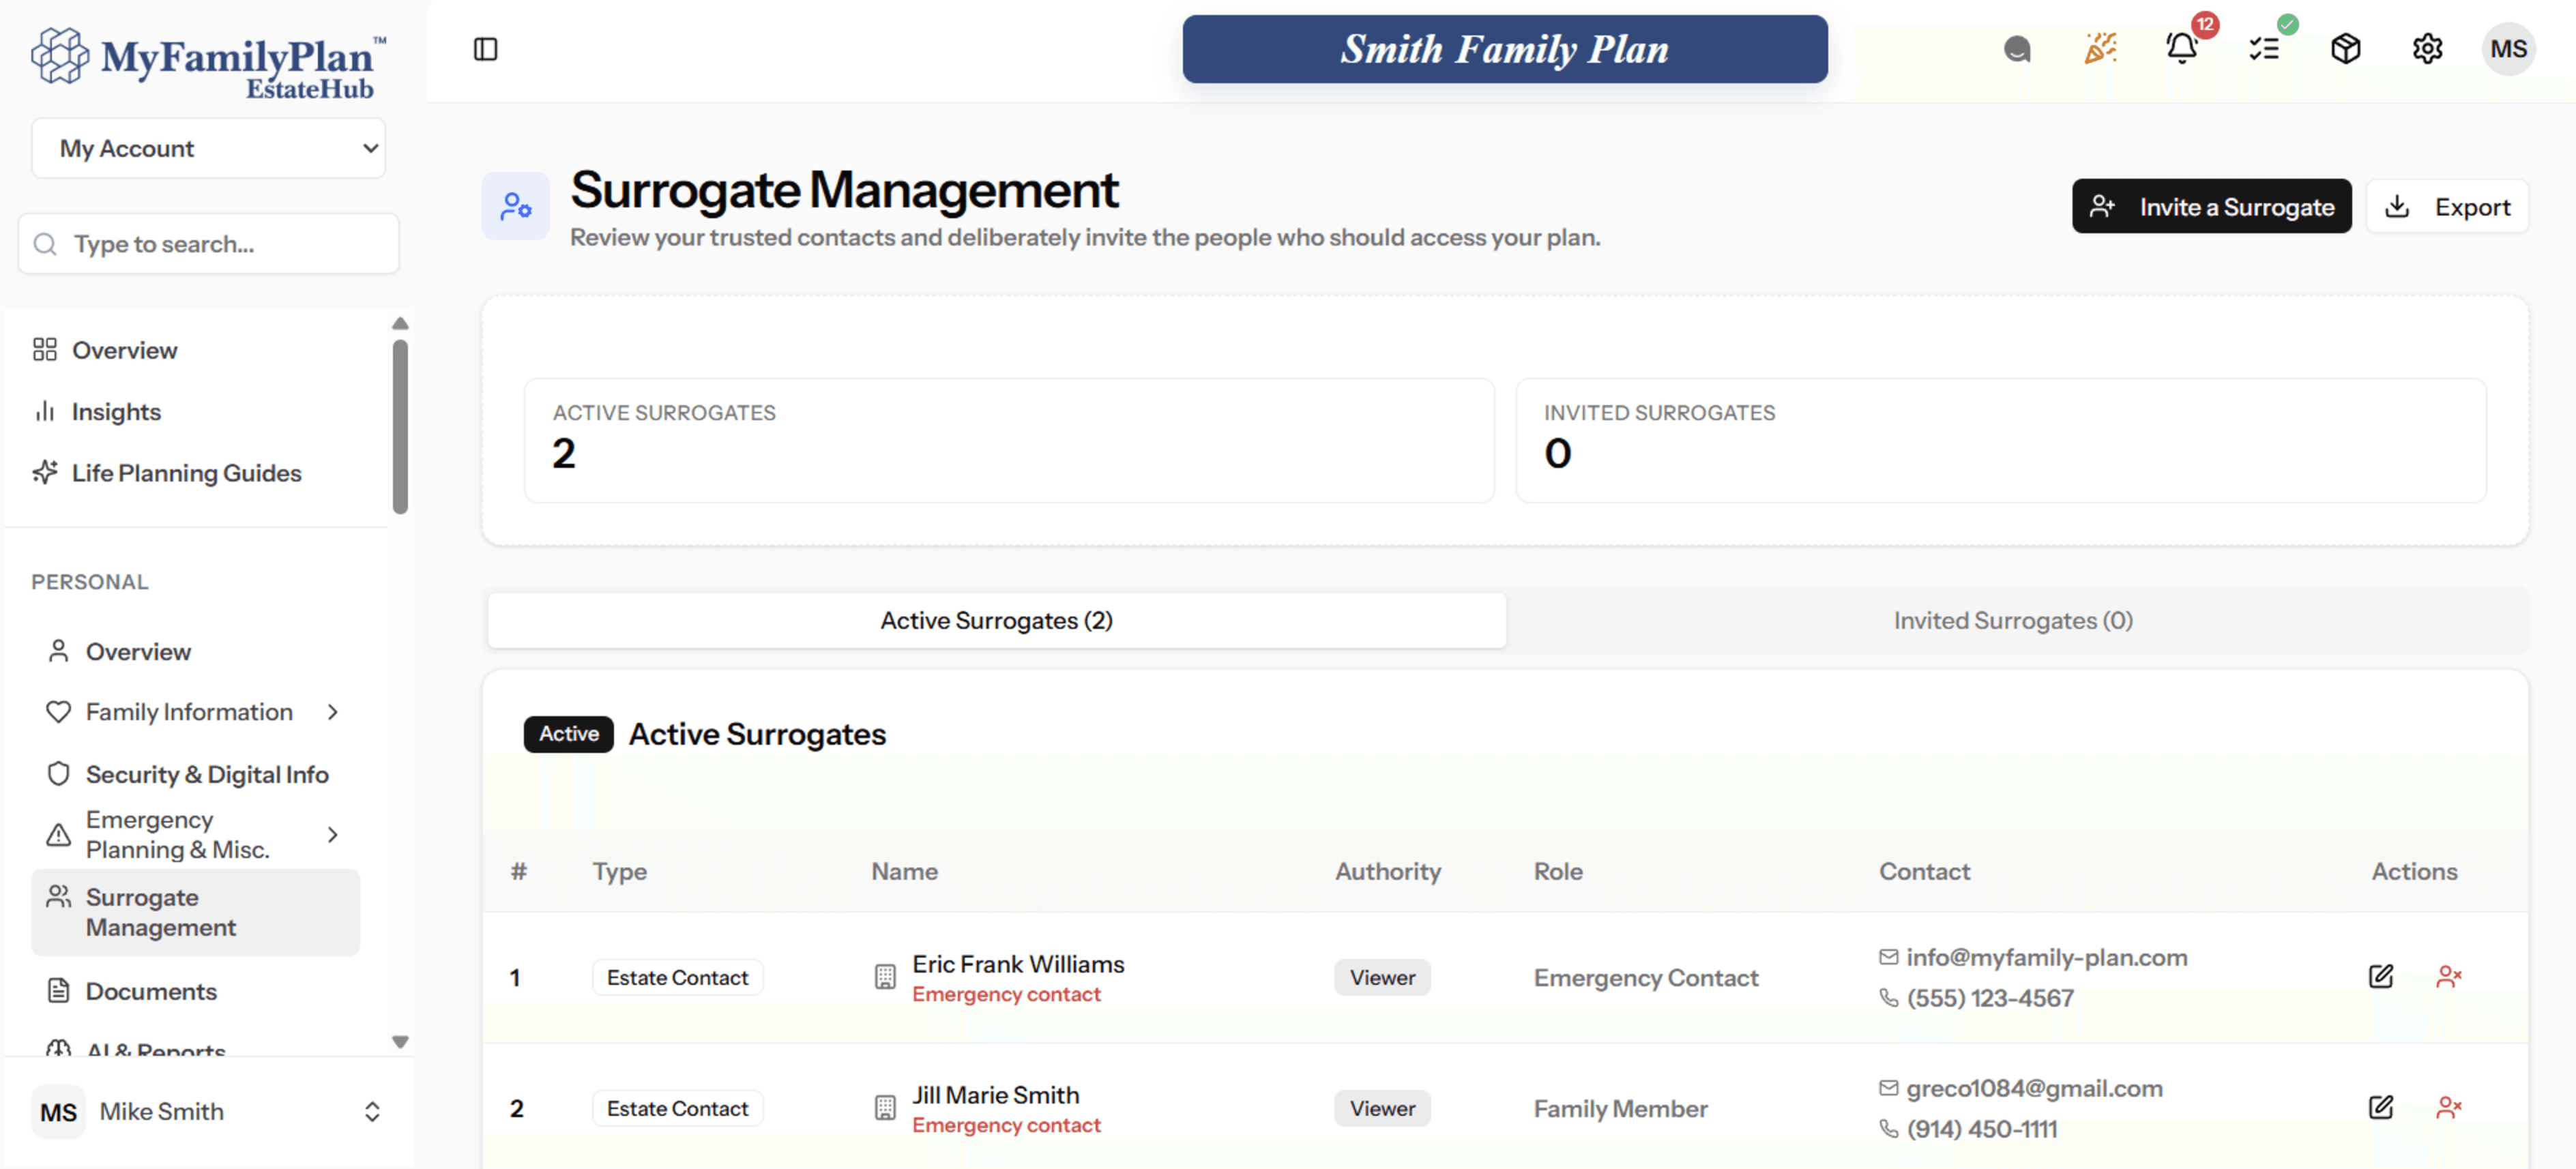
Task: Open the My Account dropdown
Action: [208, 148]
